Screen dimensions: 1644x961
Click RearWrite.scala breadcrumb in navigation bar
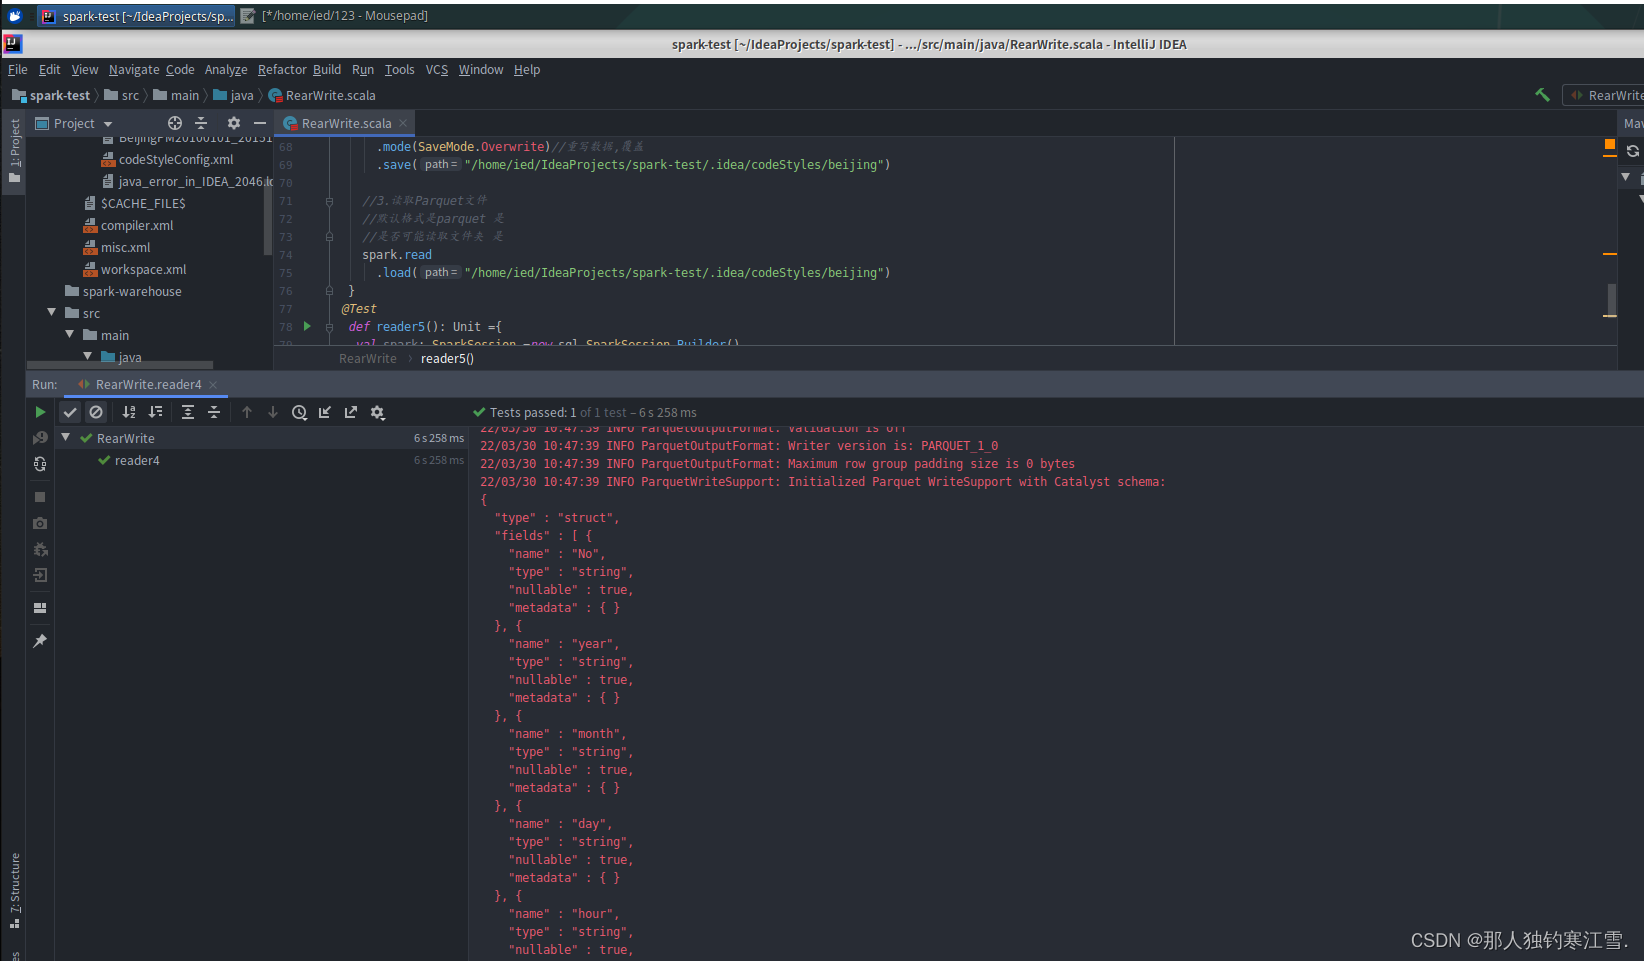pos(322,96)
